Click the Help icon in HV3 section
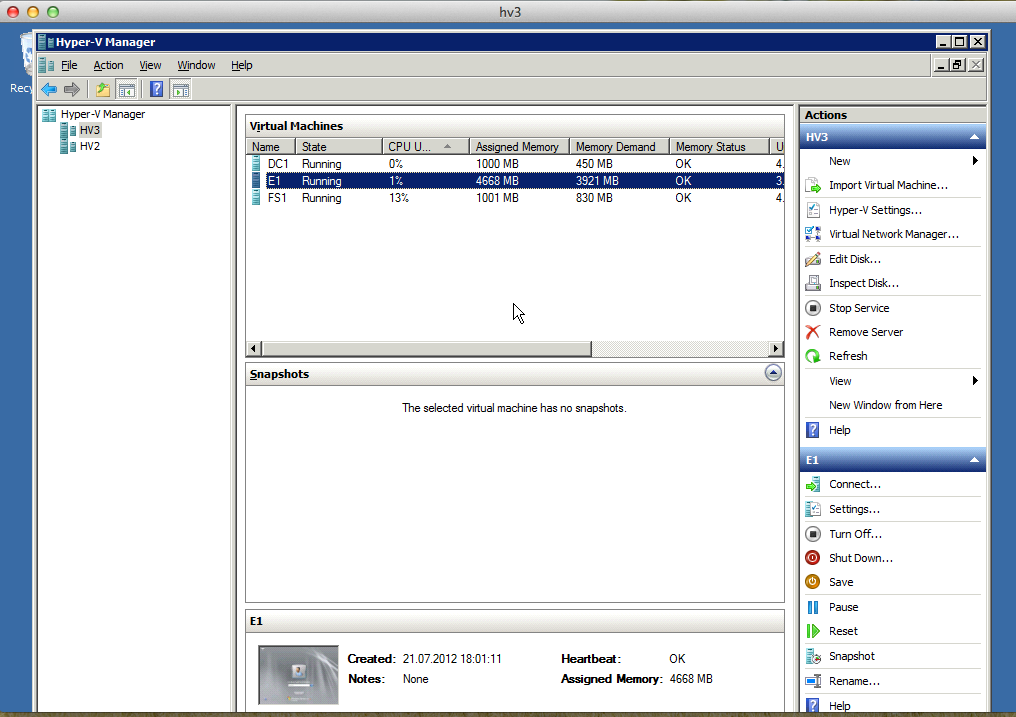1016x717 pixels. (x=813, y=430)
